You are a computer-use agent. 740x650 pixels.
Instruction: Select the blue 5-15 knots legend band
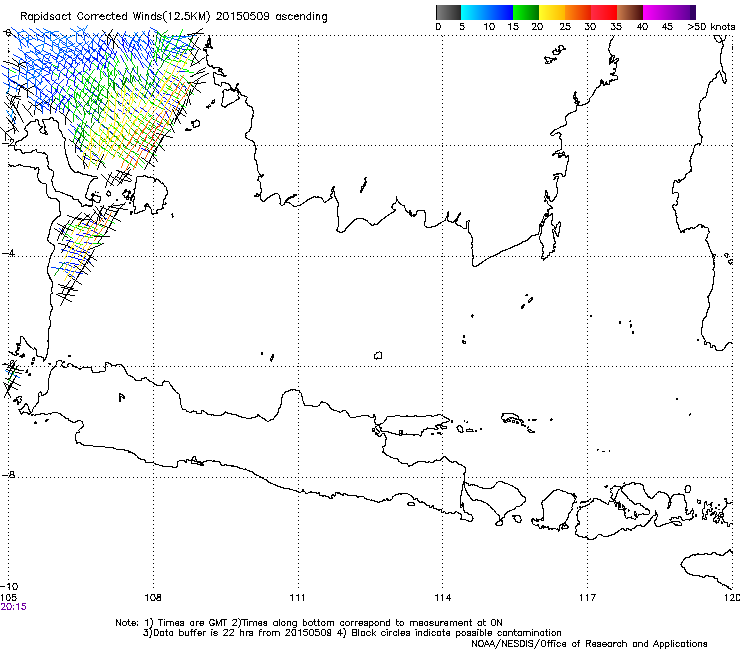(x=487, y=12)
